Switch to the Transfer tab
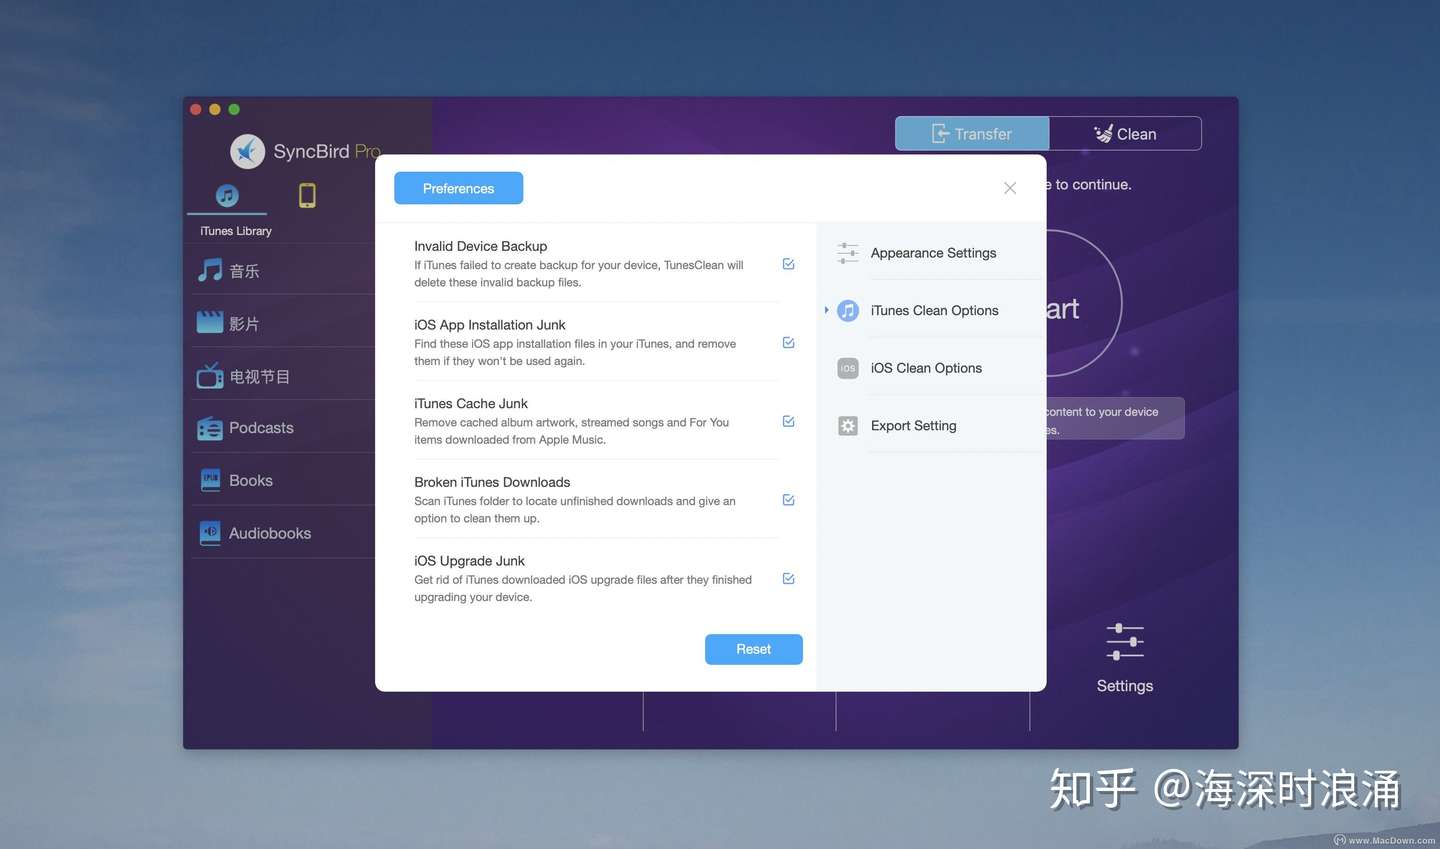 pyautogui.click(x=972, y=133)
